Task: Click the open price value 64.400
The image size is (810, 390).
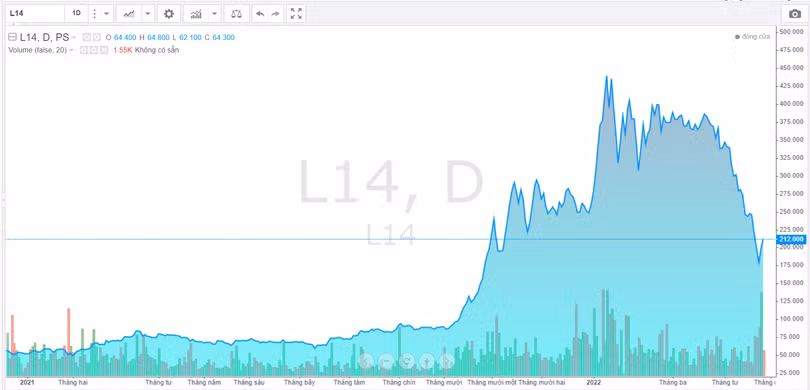Action: [x=125, y=37]
